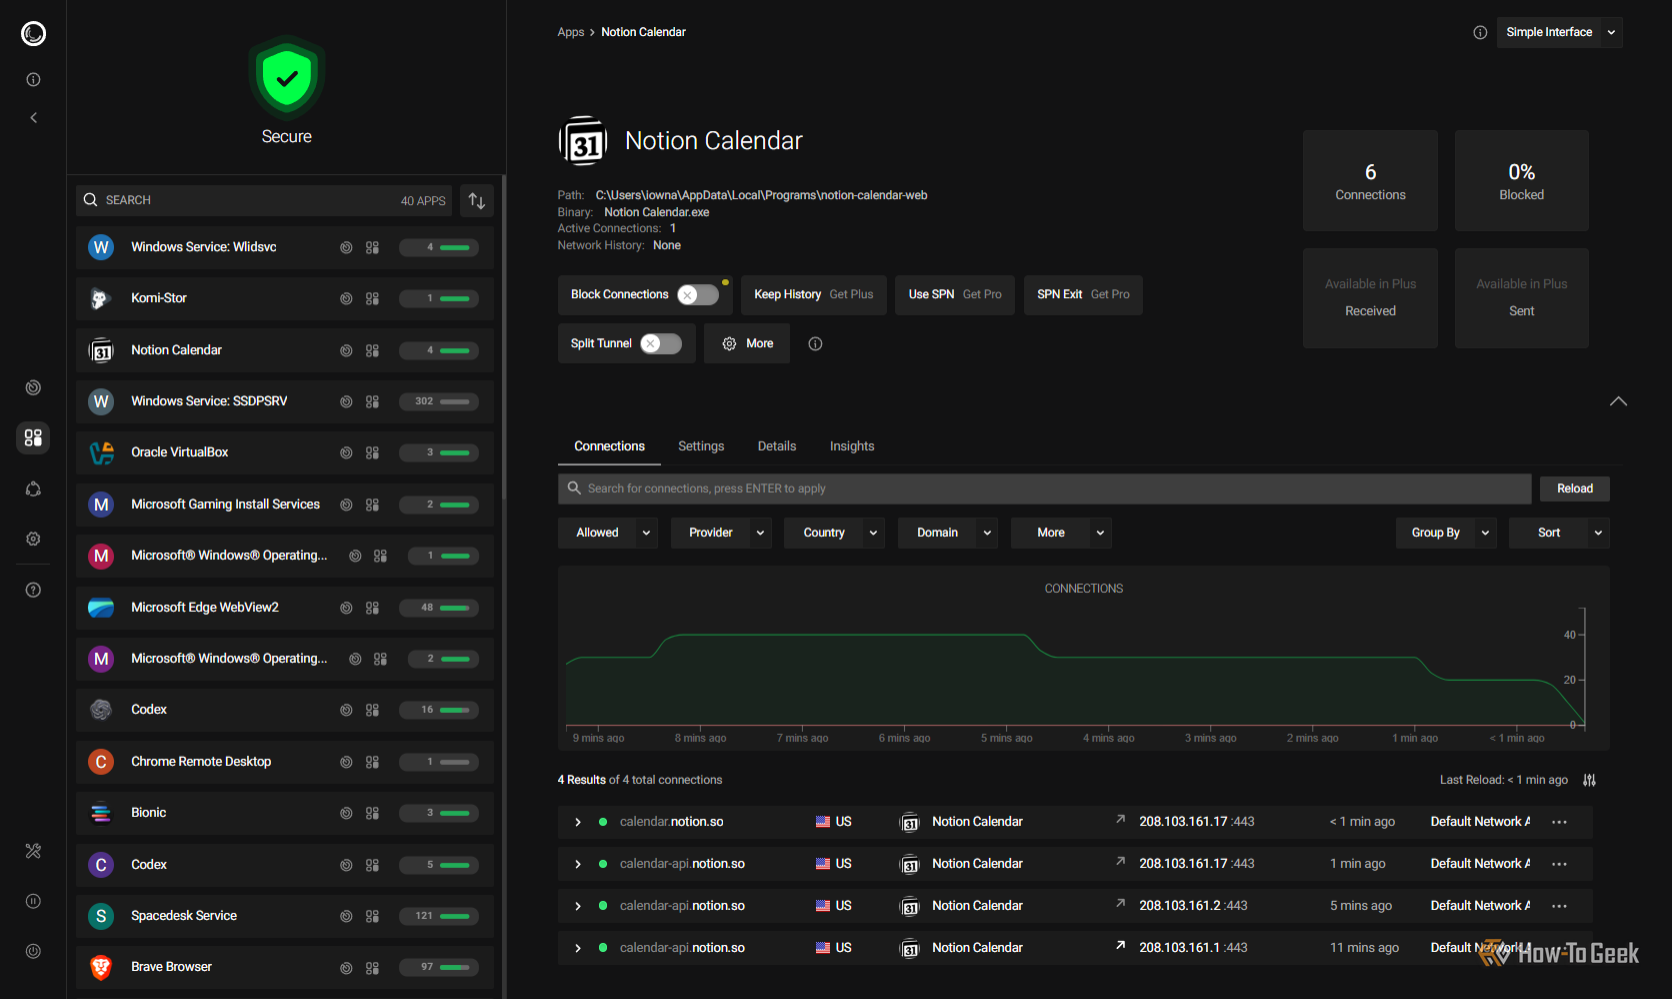Click the power icon at the sidebar bottom
This screenshot has width=1672, height=999.
[33, 951]
